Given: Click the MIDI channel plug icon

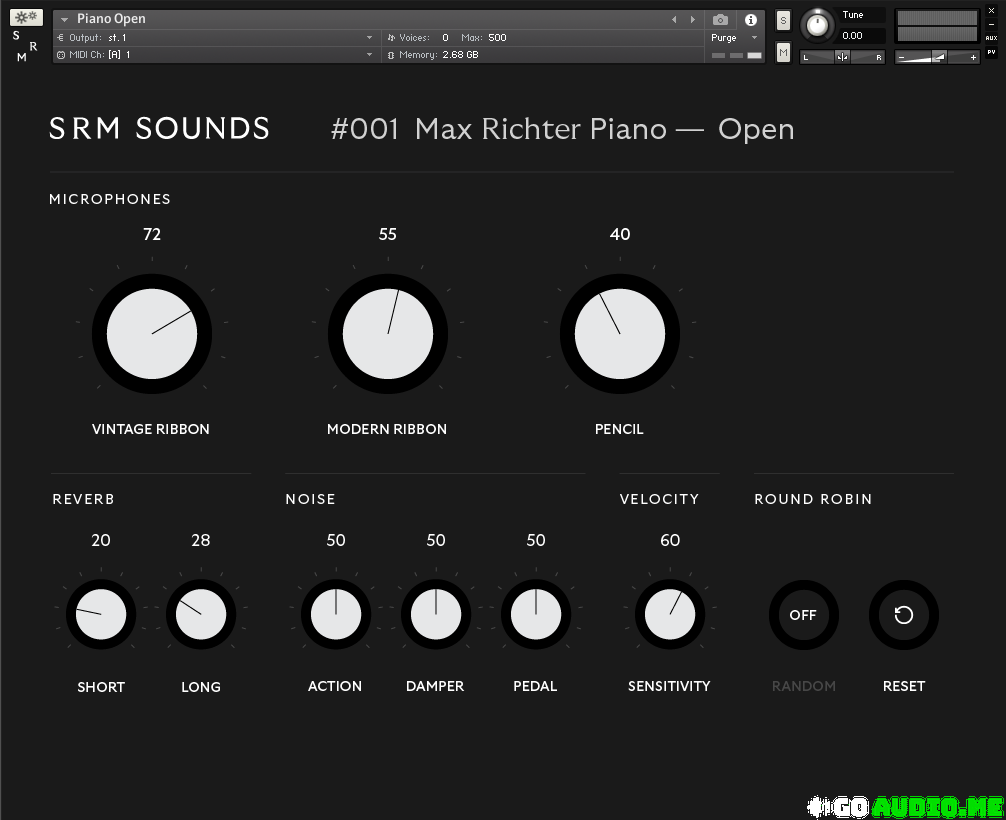Looking at the screenshot, I should coord(61,55).
